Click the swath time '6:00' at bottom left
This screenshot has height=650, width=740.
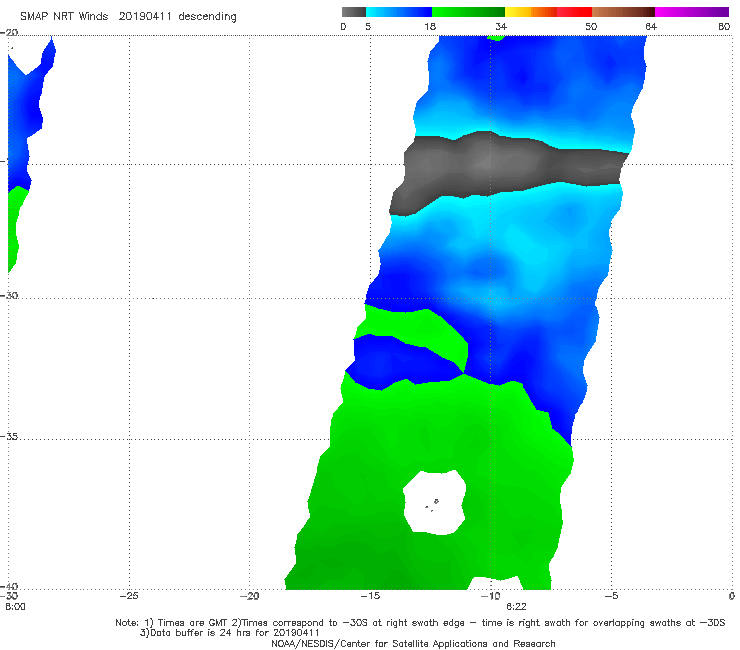click(15, 607)
